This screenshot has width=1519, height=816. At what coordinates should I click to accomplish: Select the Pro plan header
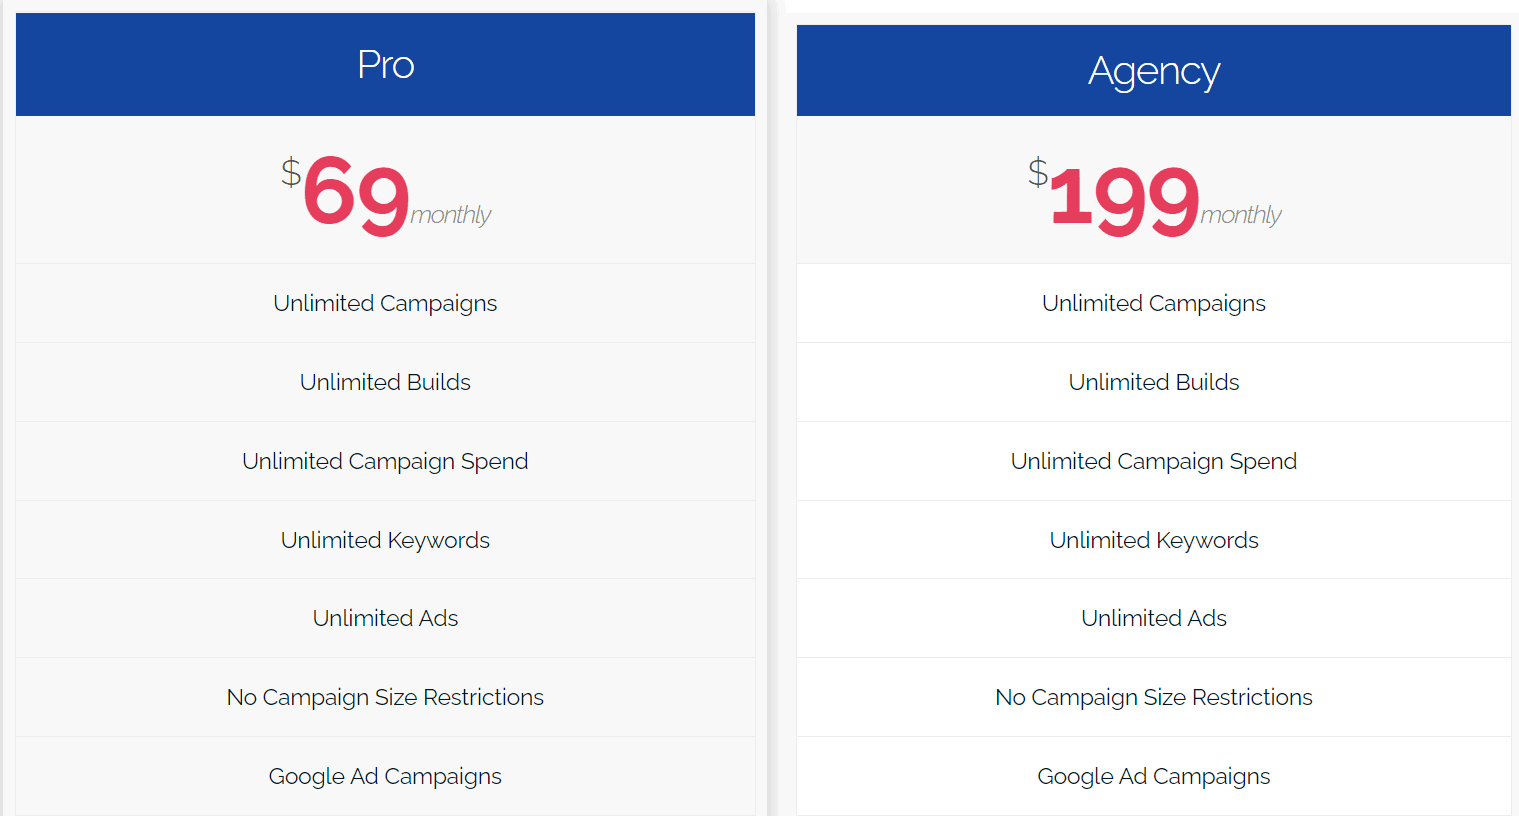[x=385, y=64]
